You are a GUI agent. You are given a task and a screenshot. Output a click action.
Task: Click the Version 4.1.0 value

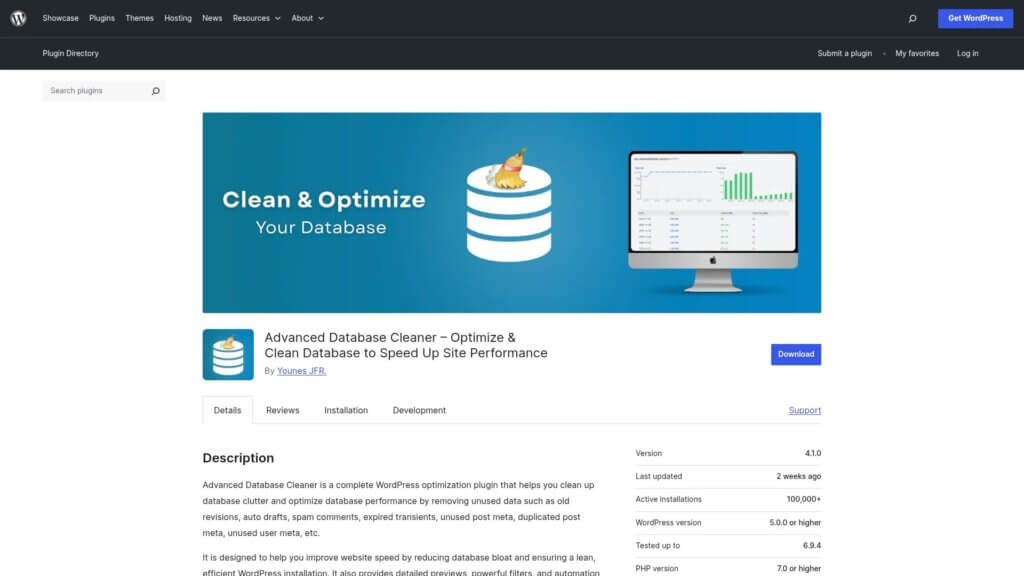pos(812,453)
